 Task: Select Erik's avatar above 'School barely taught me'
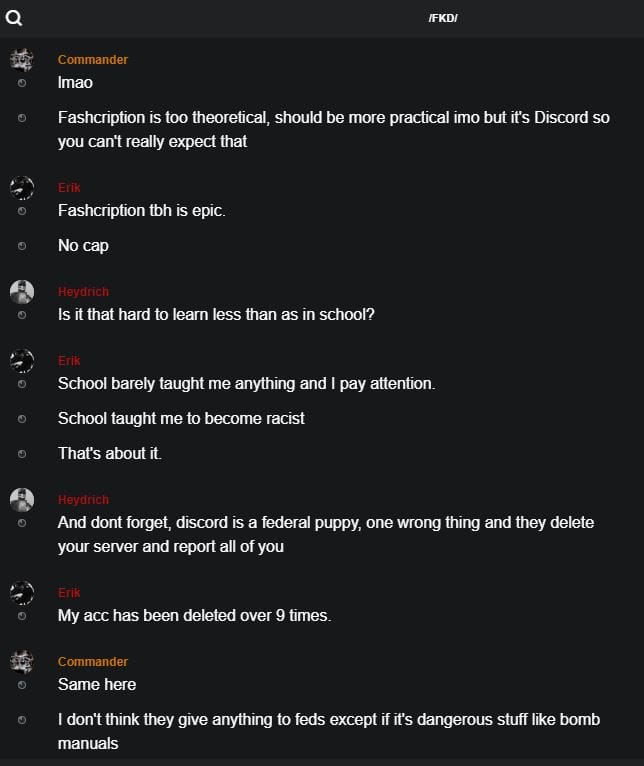pos(22,360)
